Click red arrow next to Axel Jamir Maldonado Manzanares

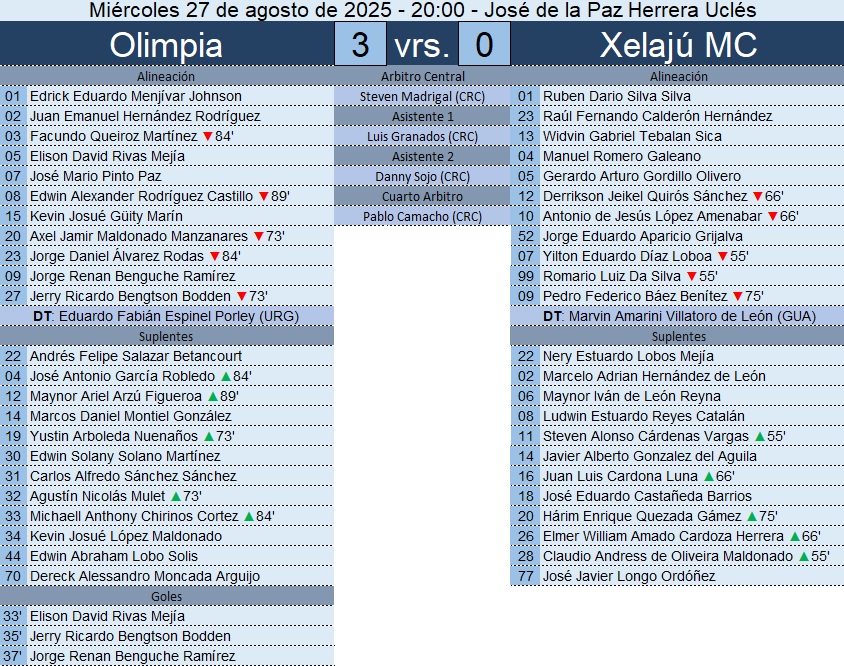[x=258, y=236]
